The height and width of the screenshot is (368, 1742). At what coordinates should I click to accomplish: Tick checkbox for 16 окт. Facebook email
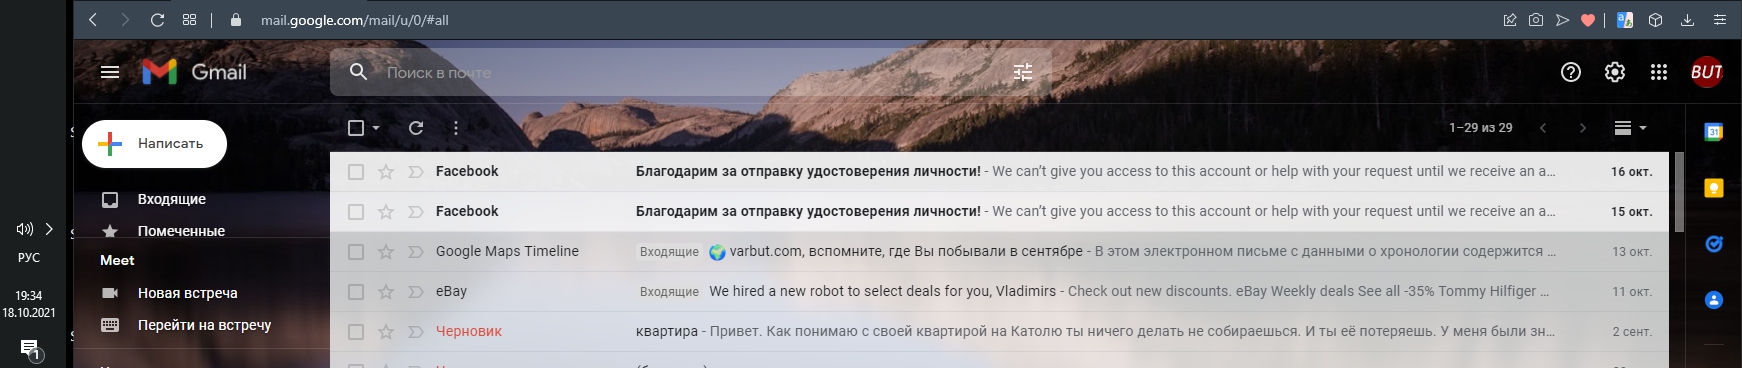(355, 172)
